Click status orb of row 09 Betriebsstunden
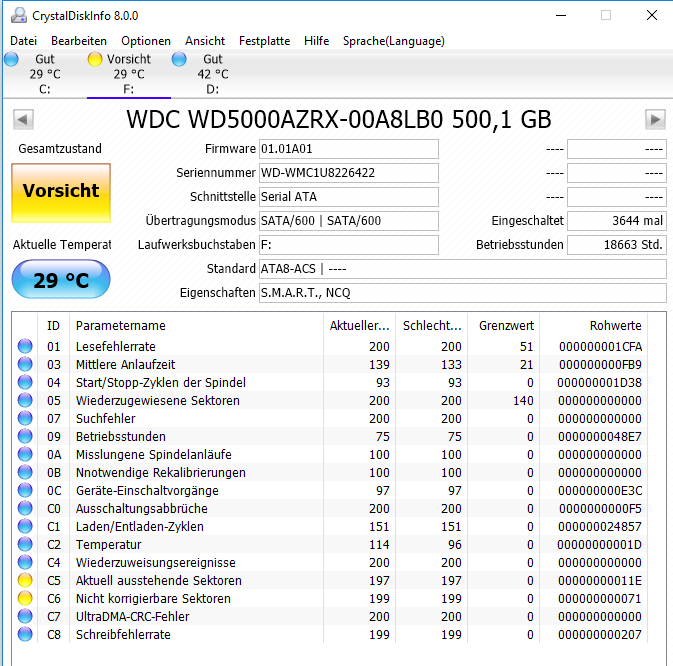The height and width of the screenshot is (666, 673). click(x=25, y=436)
